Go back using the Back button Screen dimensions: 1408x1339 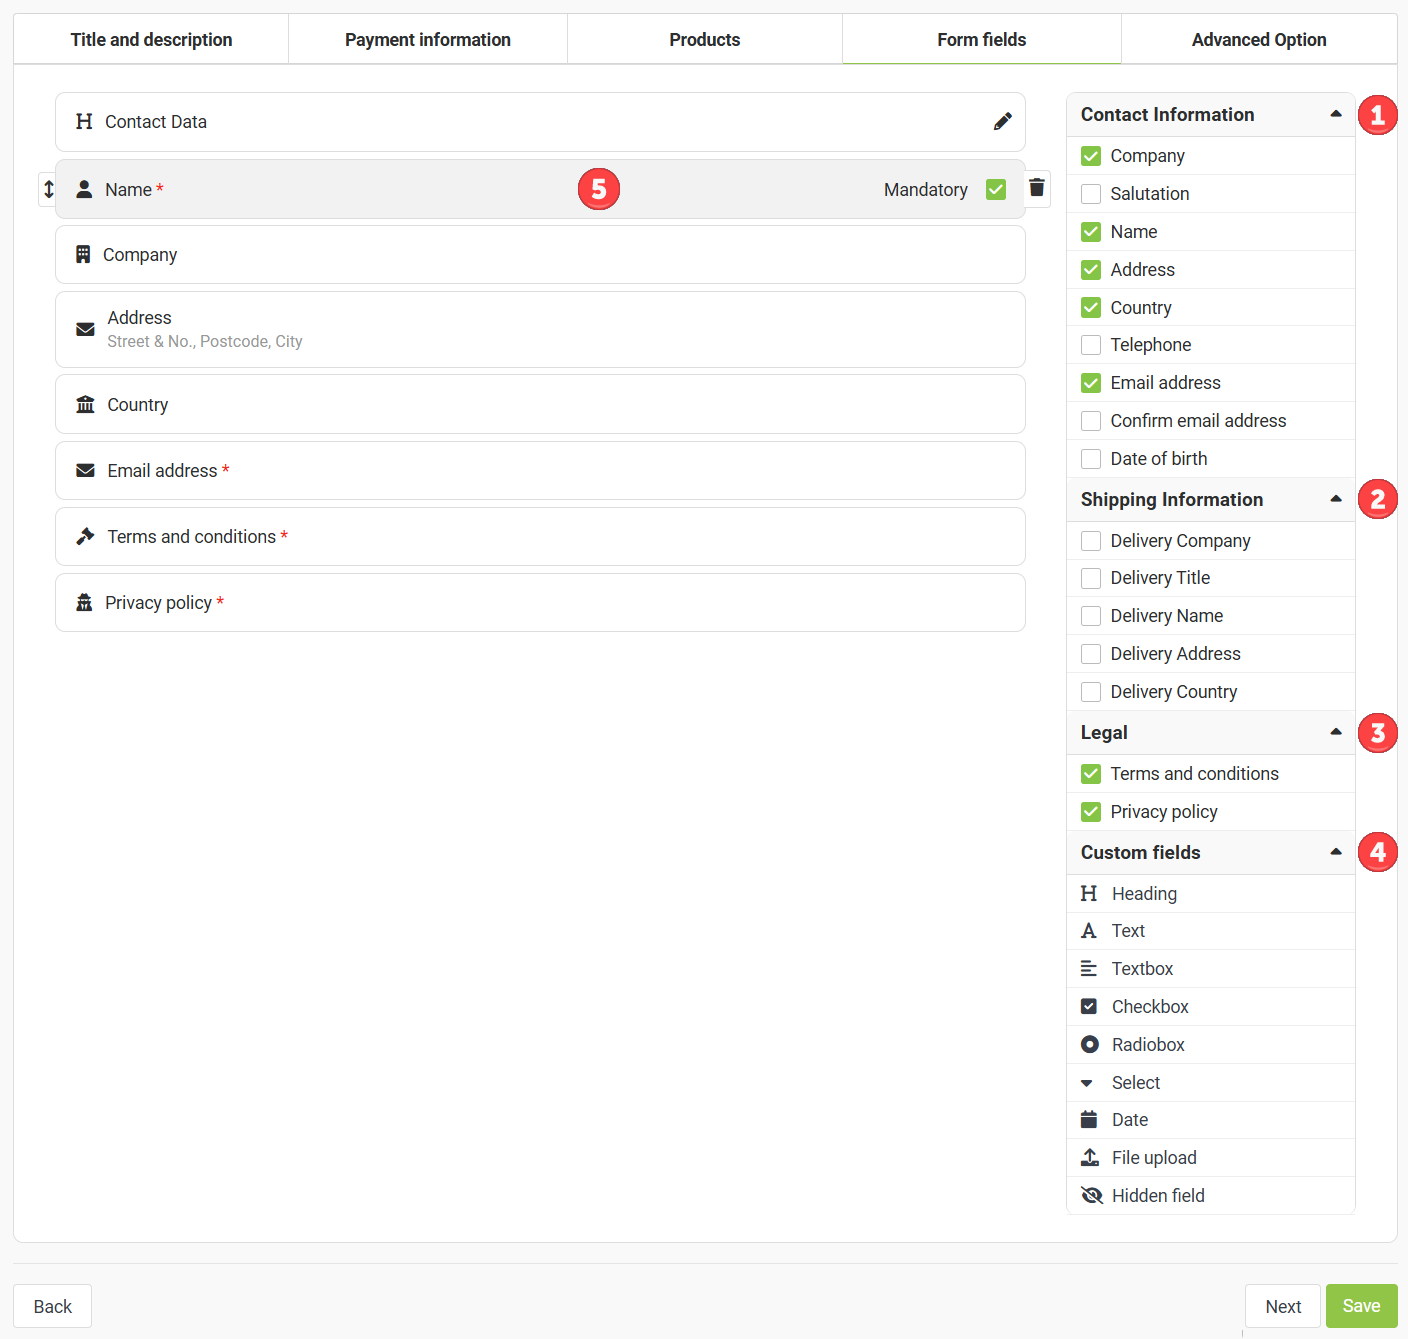[53, 1306]
